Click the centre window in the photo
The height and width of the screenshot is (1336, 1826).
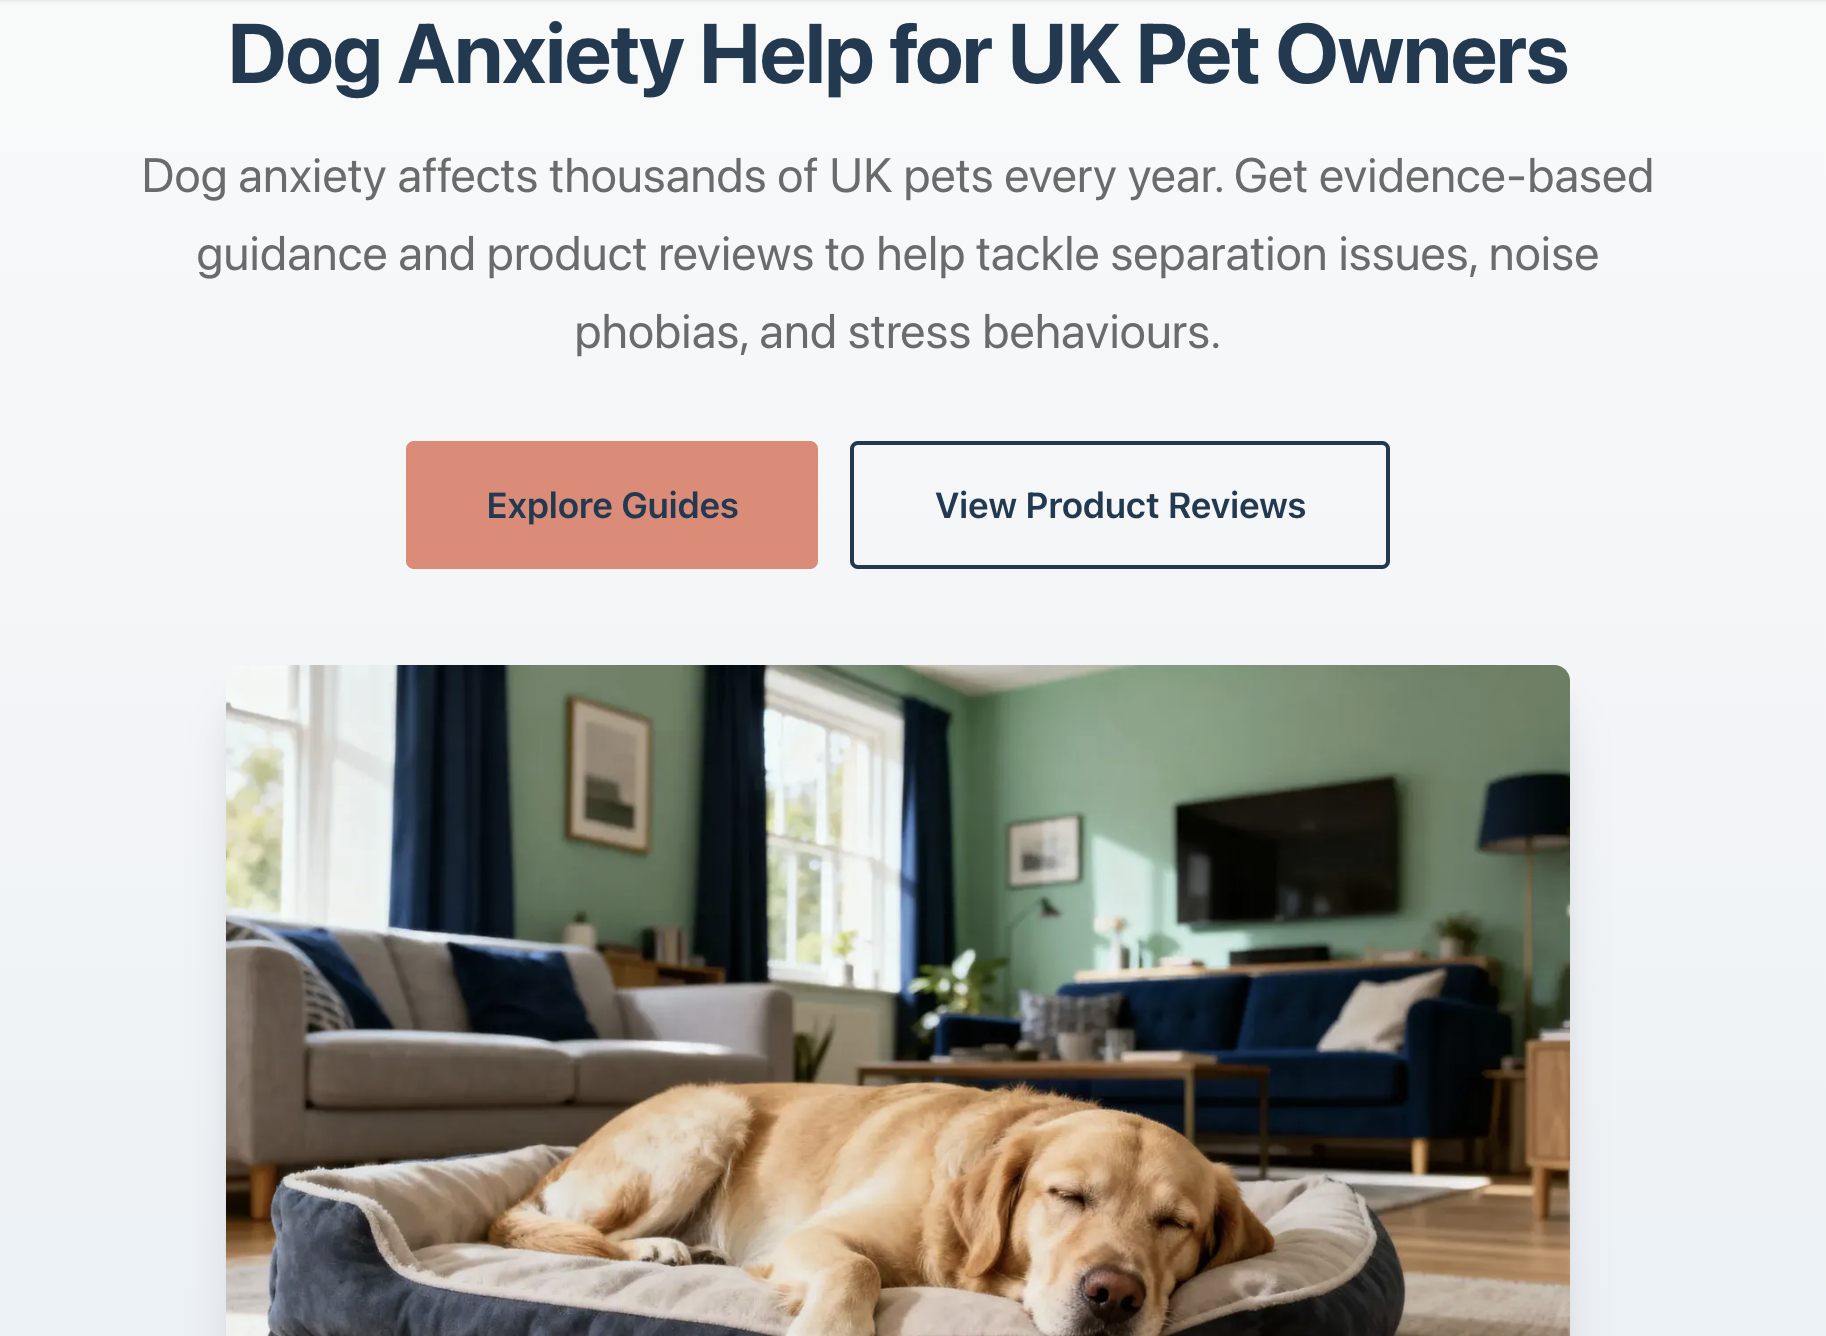tap(820, 830)
